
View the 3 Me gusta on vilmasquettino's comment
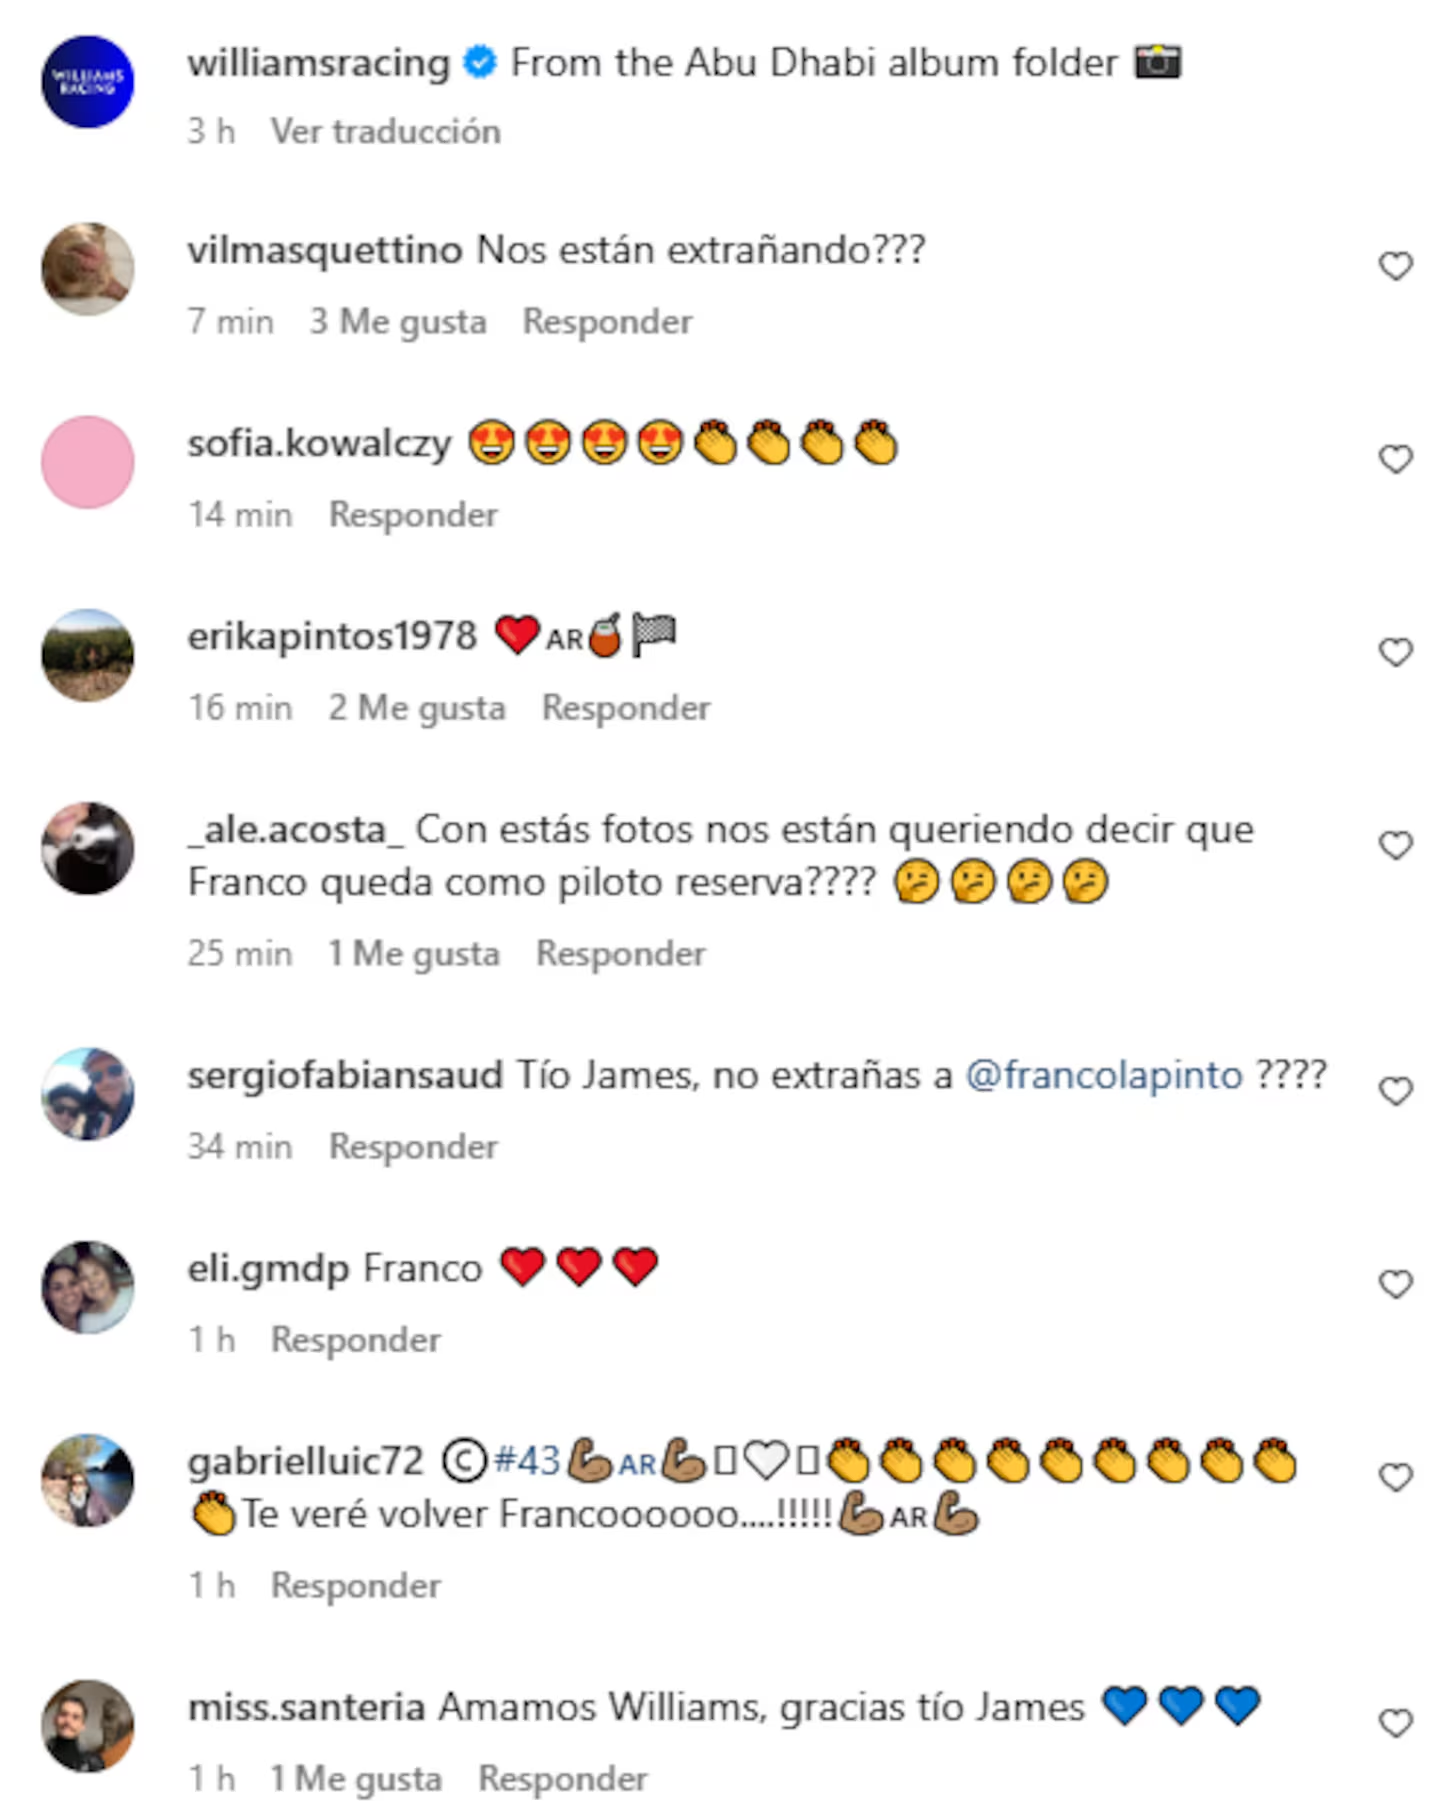click(x=398, y=321)
